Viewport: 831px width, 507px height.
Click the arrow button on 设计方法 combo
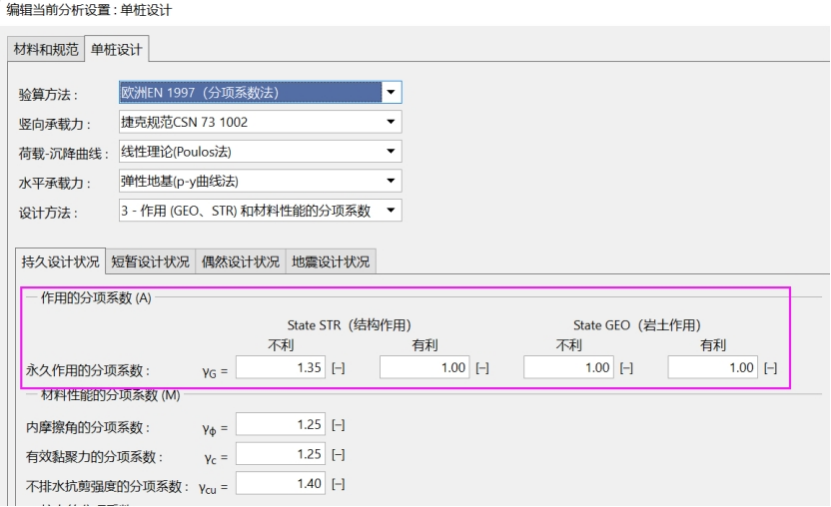pos(392,211)
